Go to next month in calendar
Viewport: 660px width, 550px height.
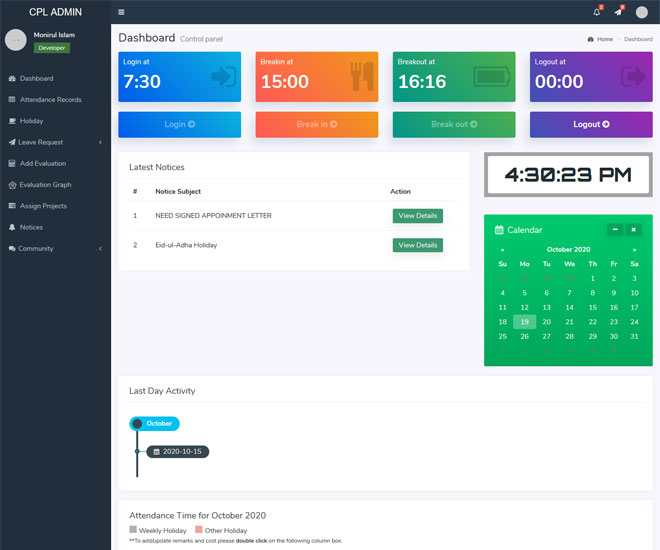tap(634, 249)
